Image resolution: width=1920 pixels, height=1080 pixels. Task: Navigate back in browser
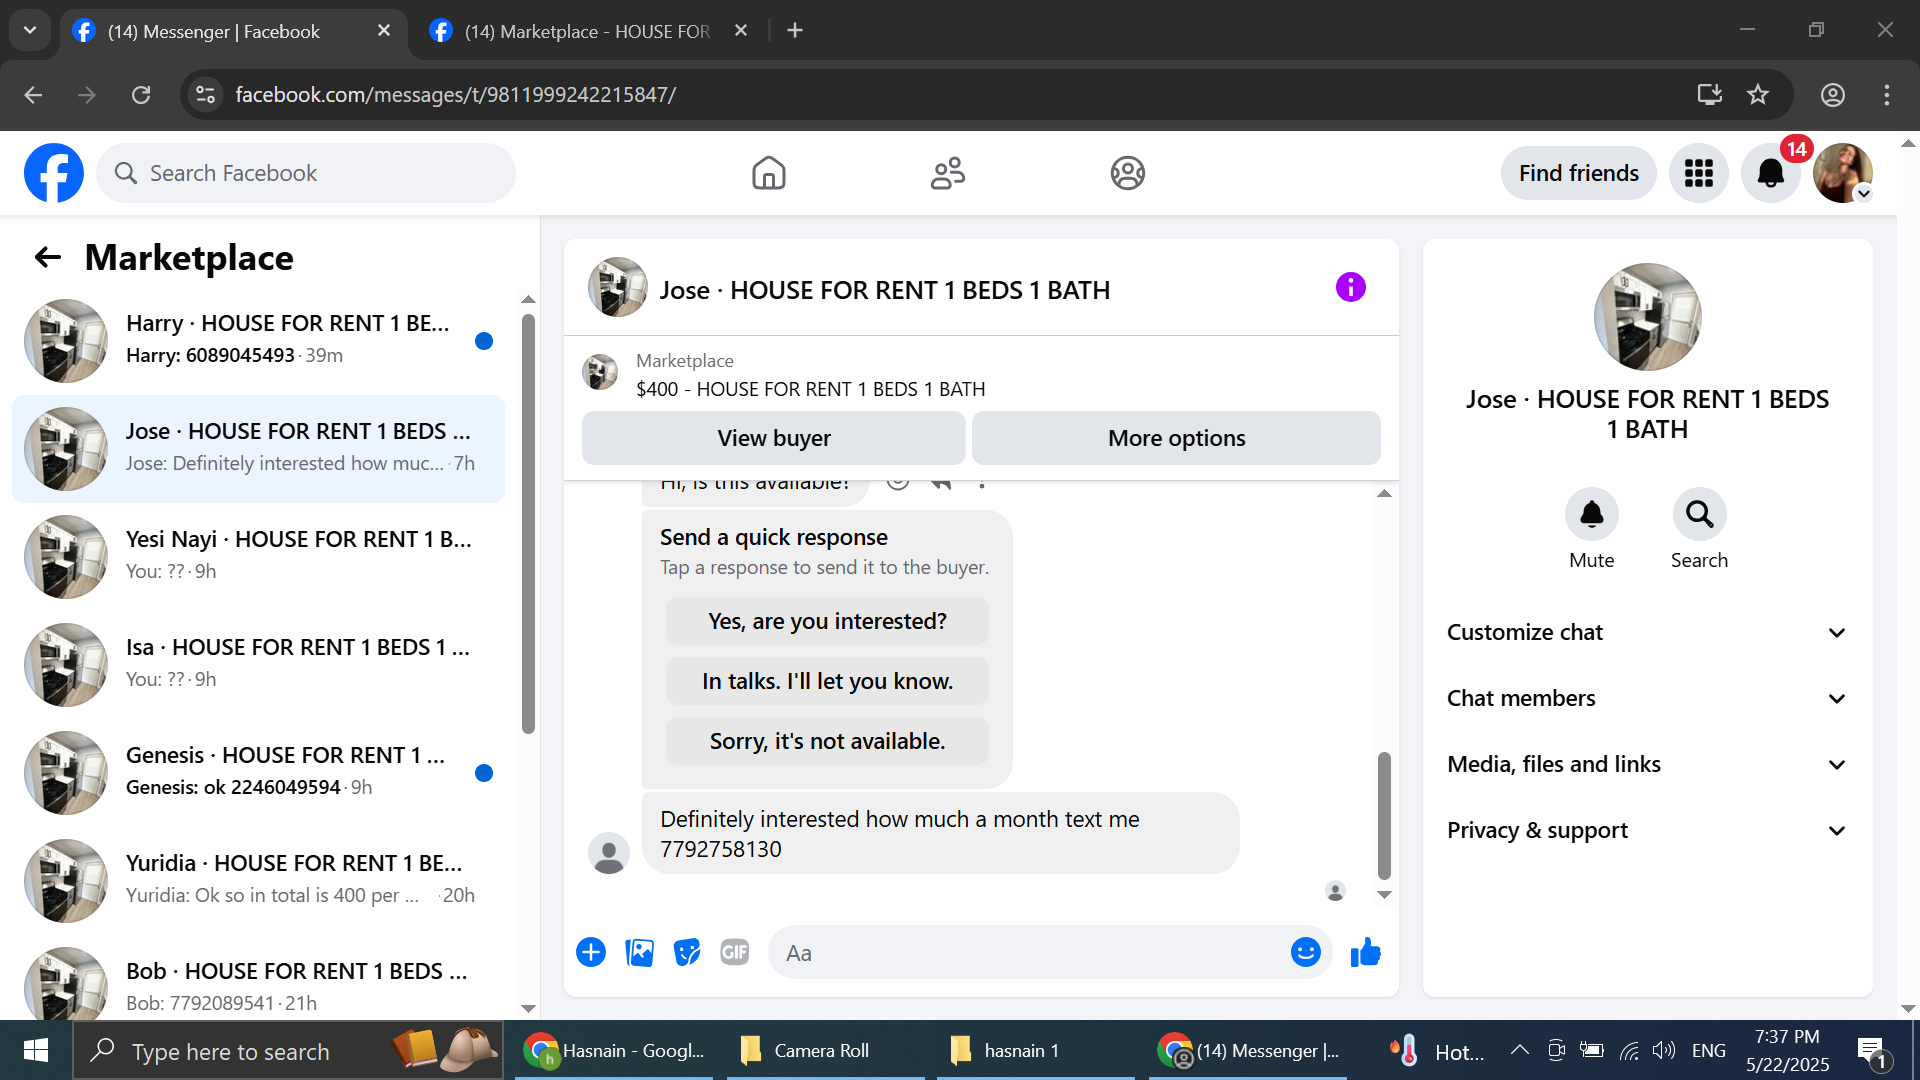click(x=33, y=95)
